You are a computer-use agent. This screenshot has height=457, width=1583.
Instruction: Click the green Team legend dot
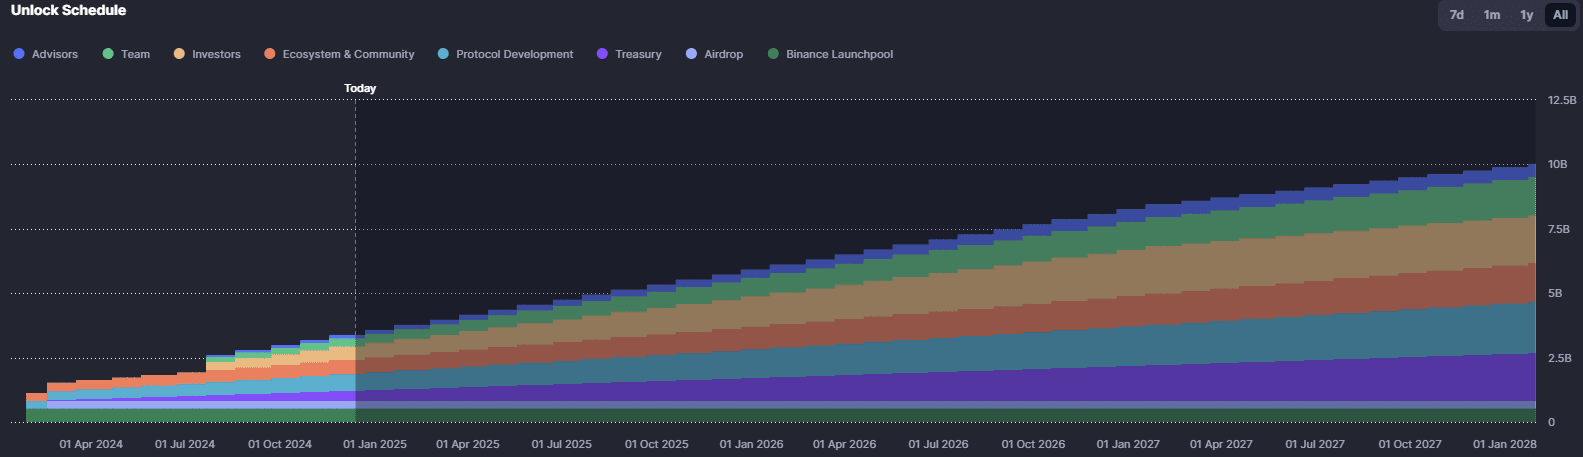tap(108, 54)
